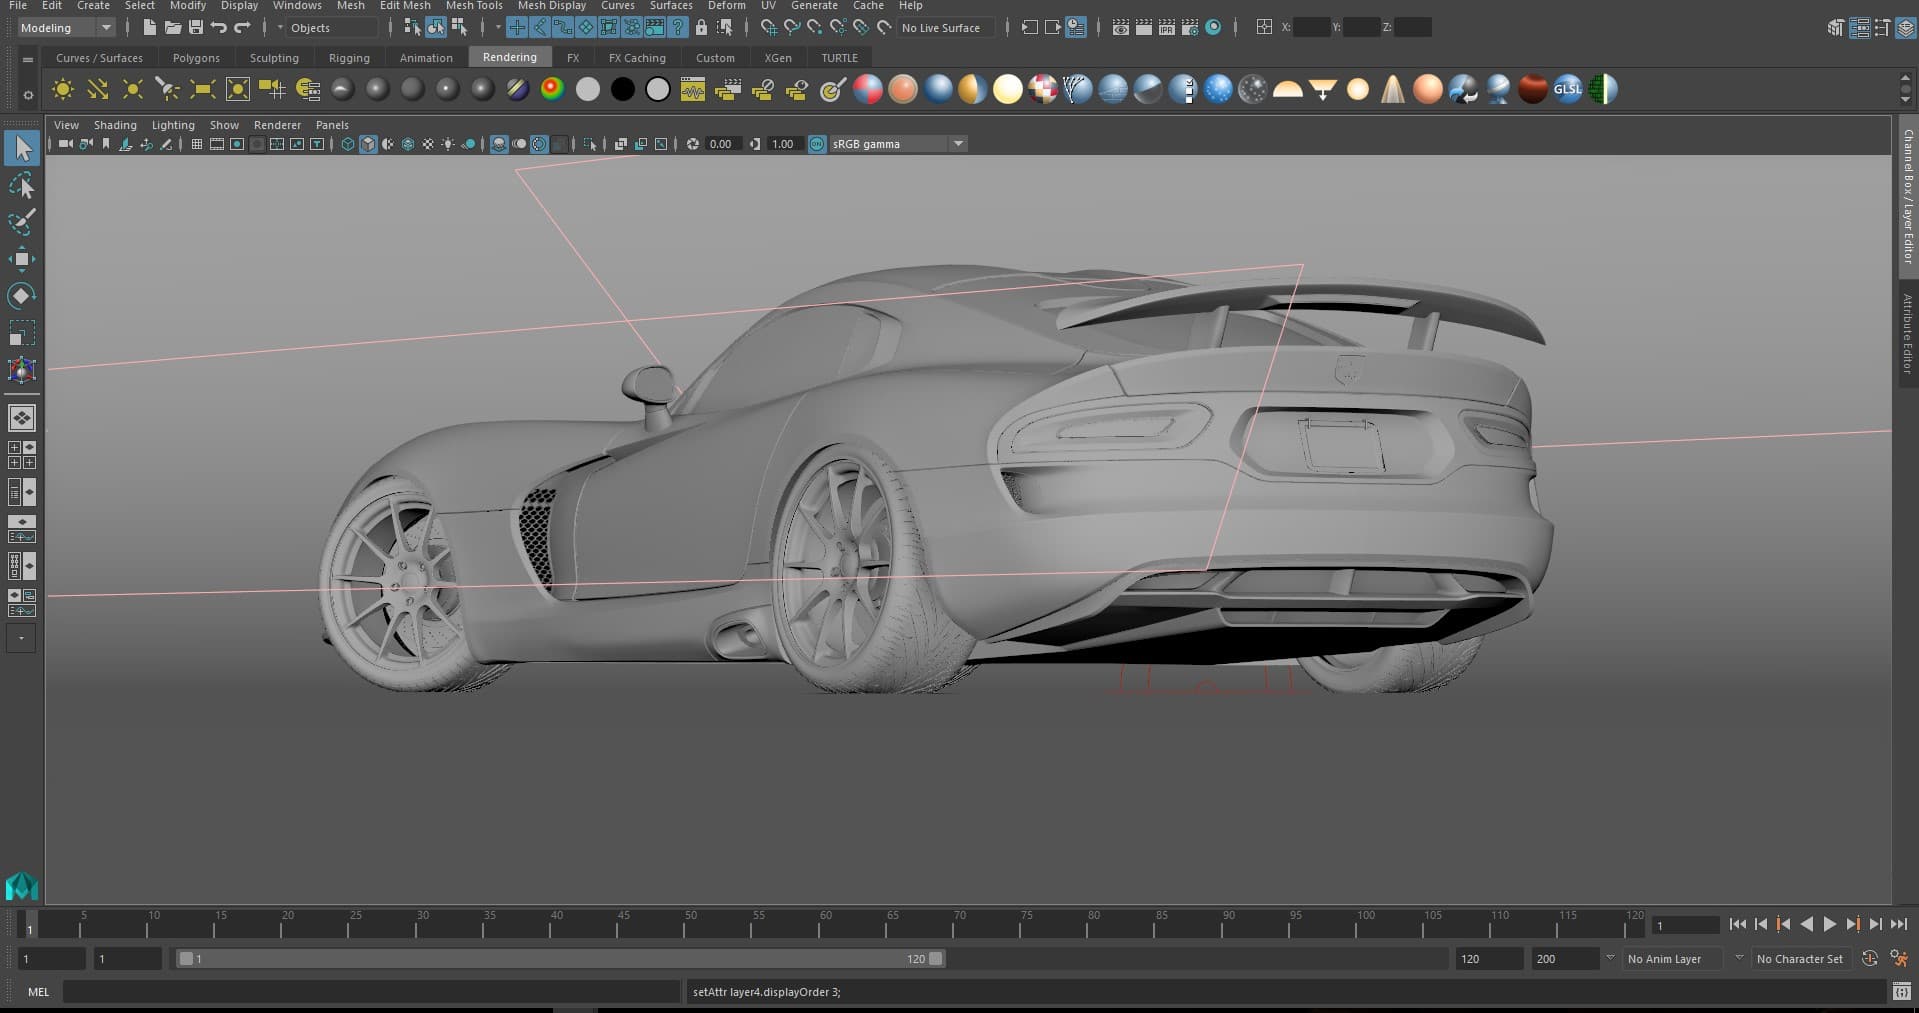This screenshot has width=1919, height=1013.
Task: Open the Render View window icon
Action: (x=1121, y=28)
